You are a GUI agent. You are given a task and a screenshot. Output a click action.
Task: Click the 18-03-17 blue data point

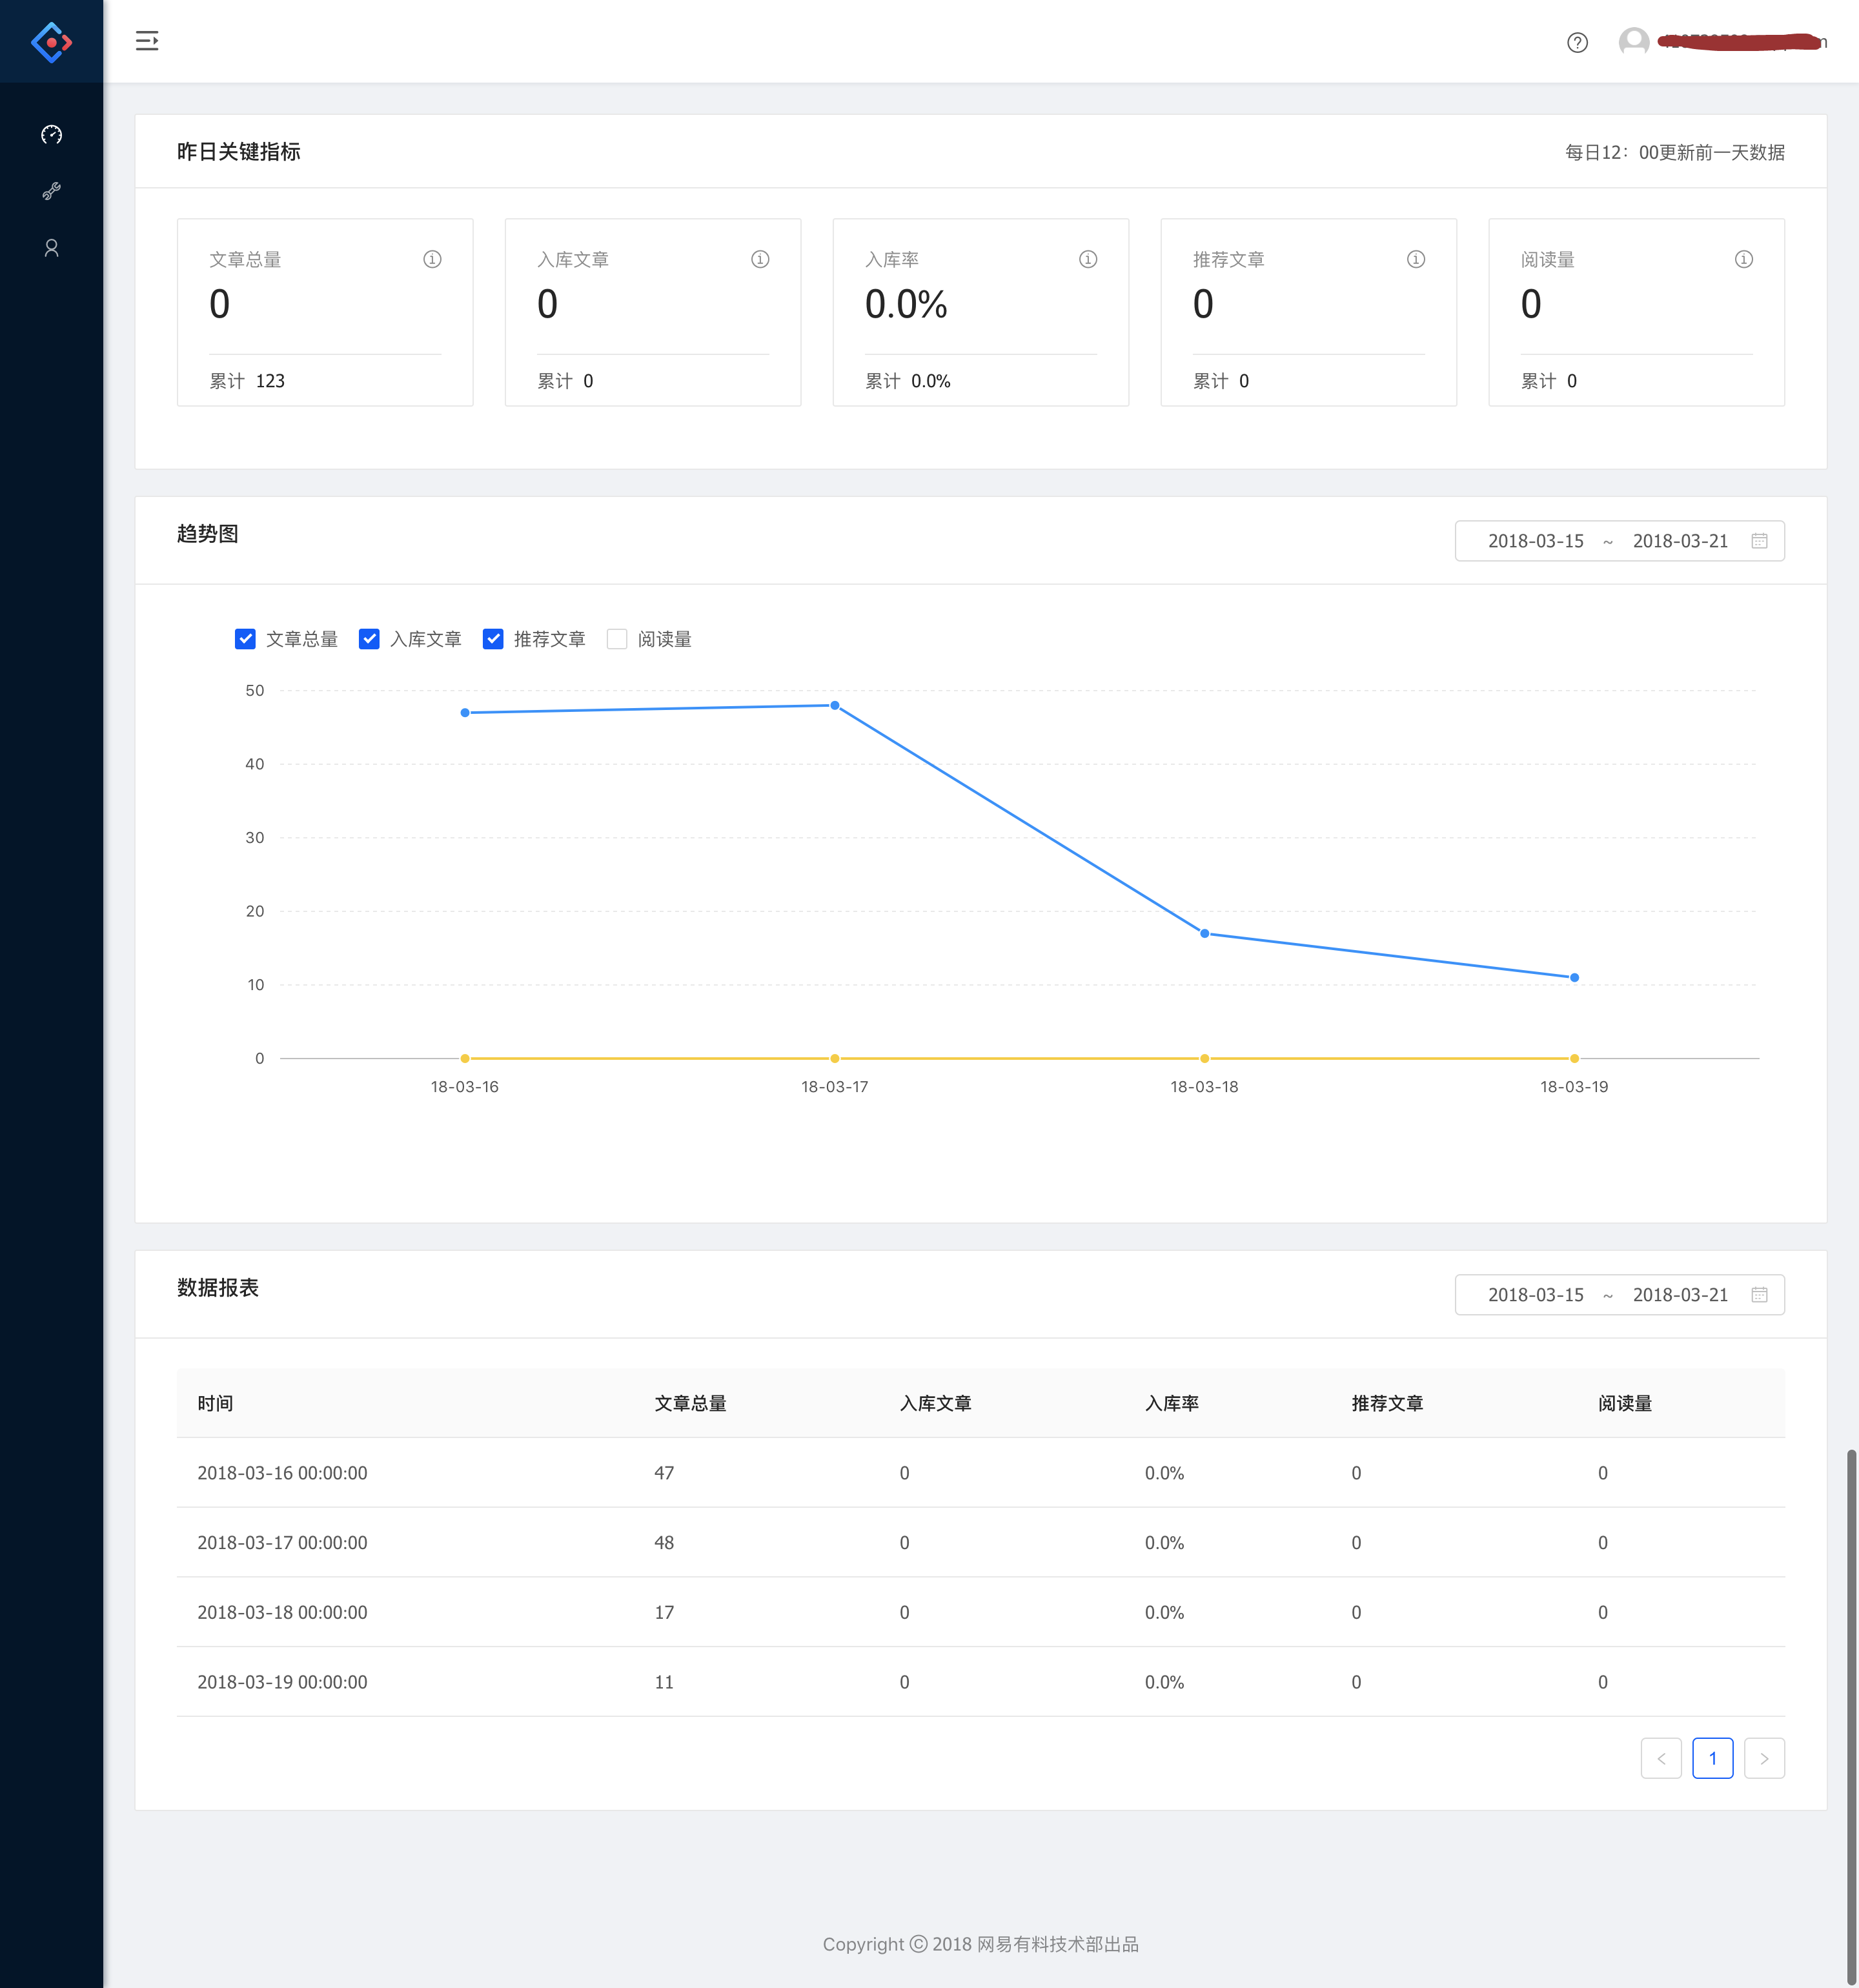[x=835, y=706]
